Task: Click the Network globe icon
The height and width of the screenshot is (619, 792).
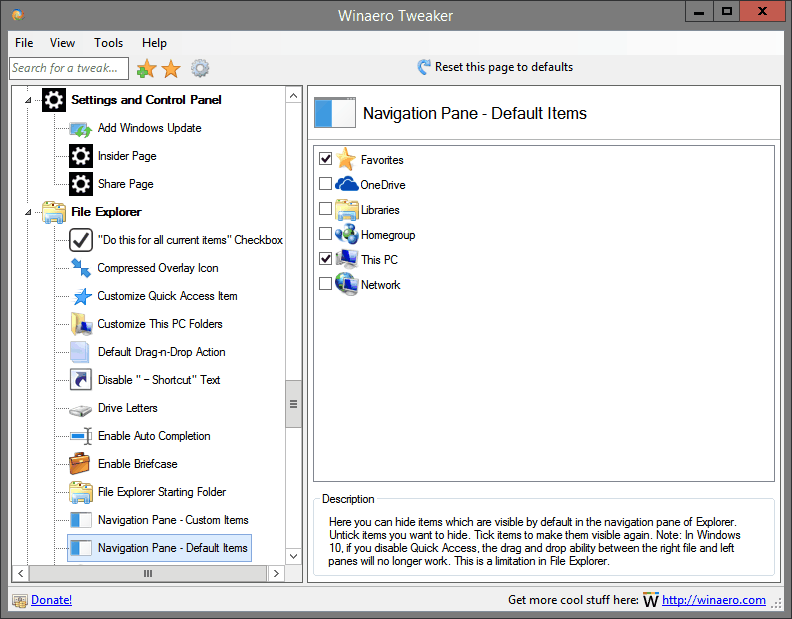Action: point(346,284)
